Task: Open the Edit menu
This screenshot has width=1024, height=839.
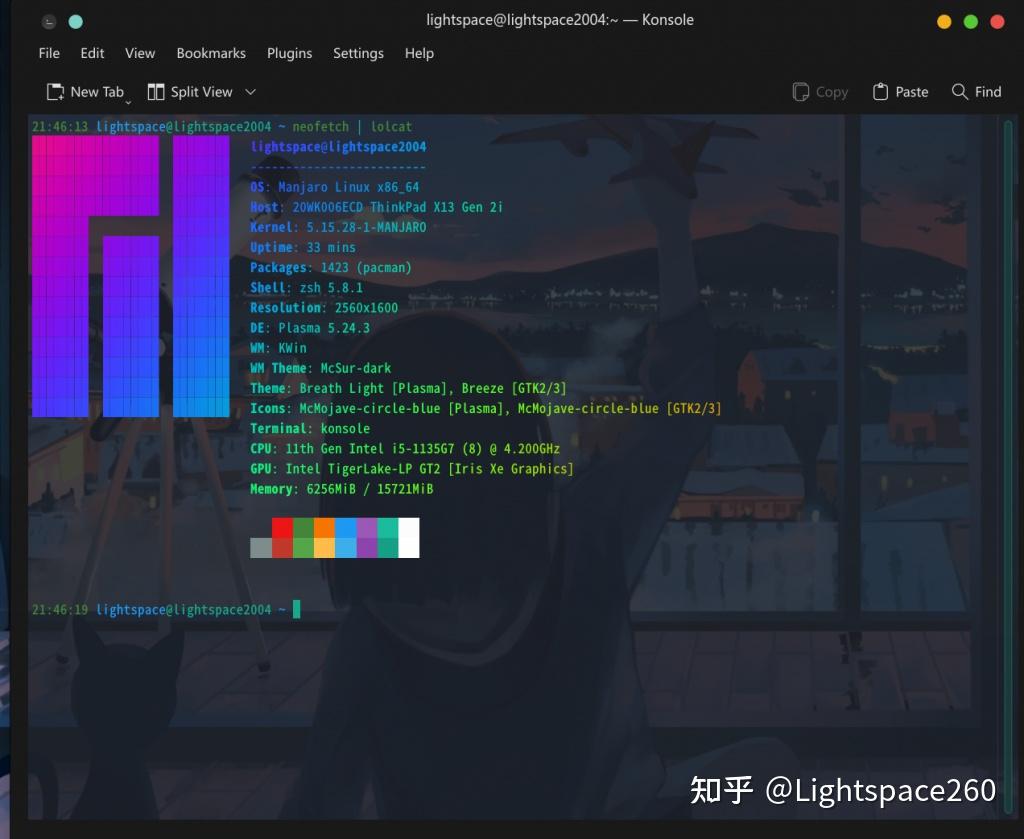Action: click(92, 53)
